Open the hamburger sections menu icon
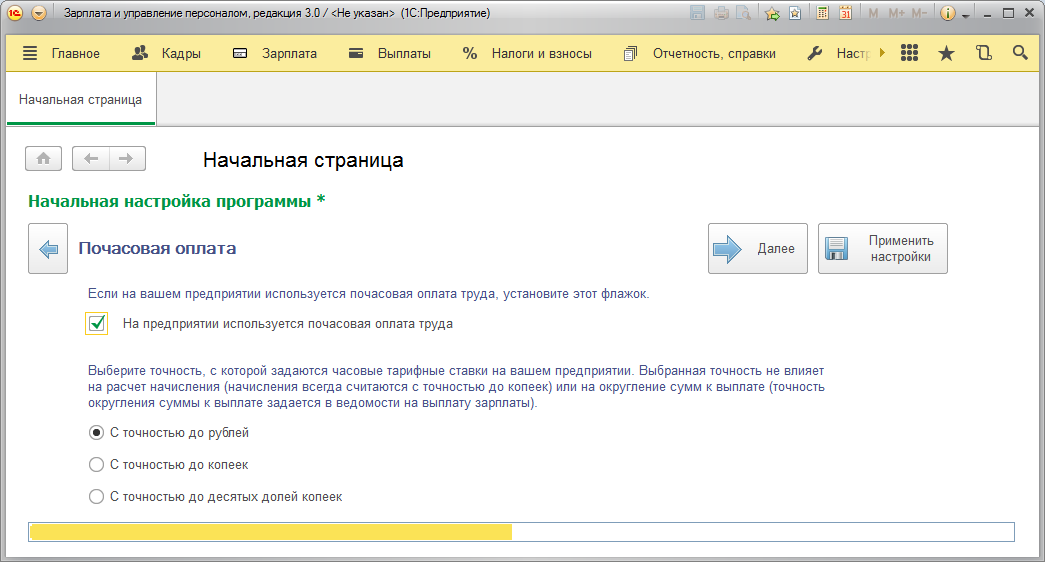 click(30, 53)
